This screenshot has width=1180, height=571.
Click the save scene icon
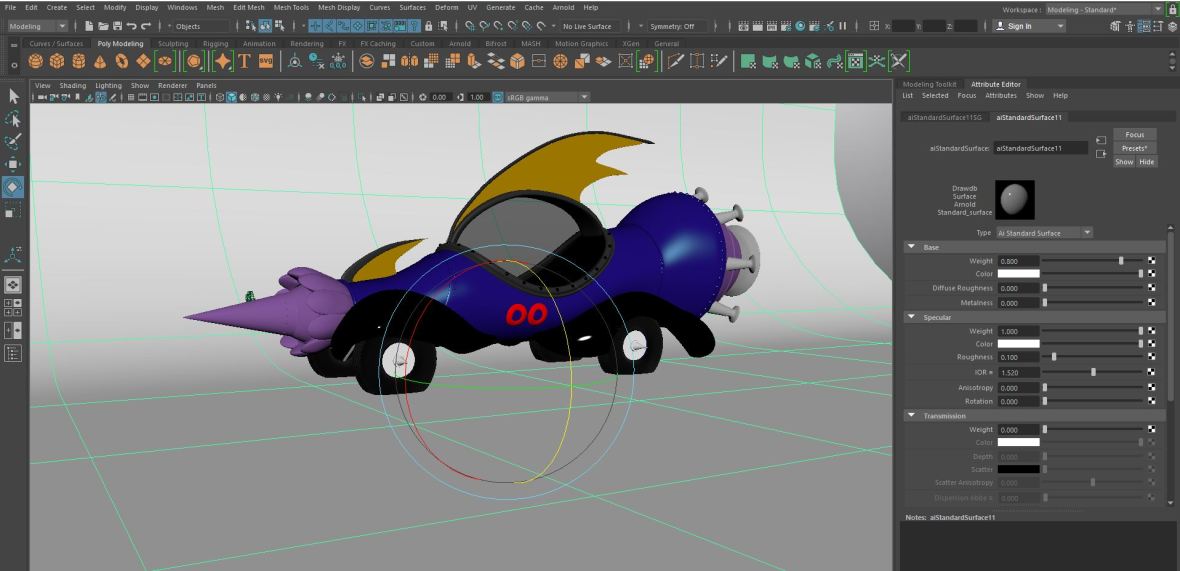117,26
